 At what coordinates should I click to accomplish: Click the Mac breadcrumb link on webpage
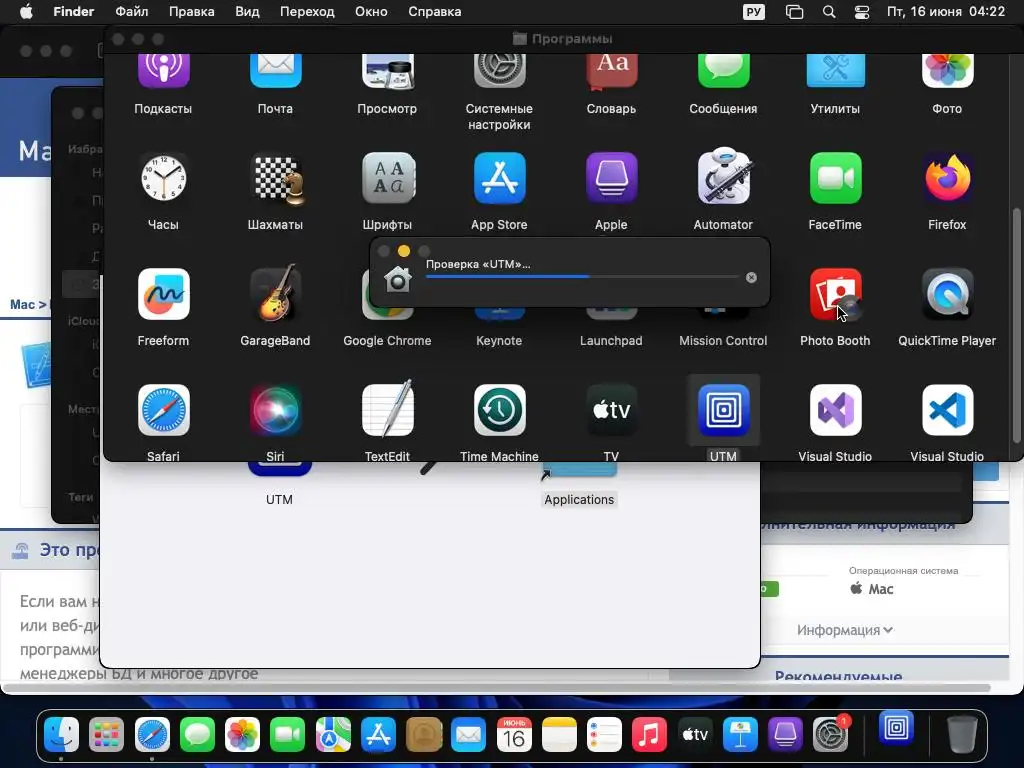pyautogui.click(x=22, y=304)
